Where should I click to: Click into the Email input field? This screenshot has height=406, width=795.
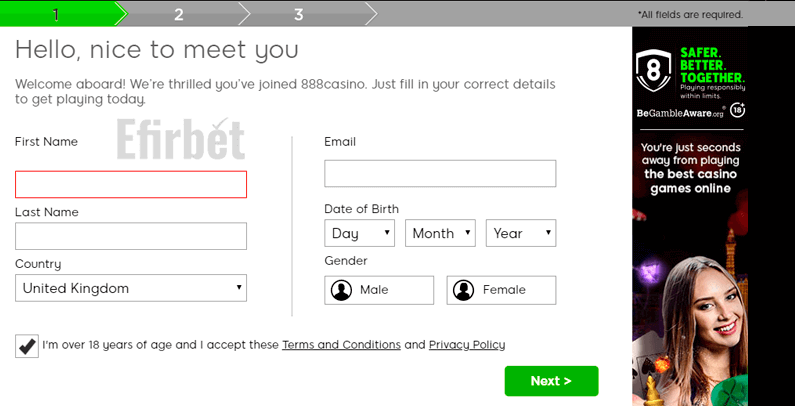[440, 173]
